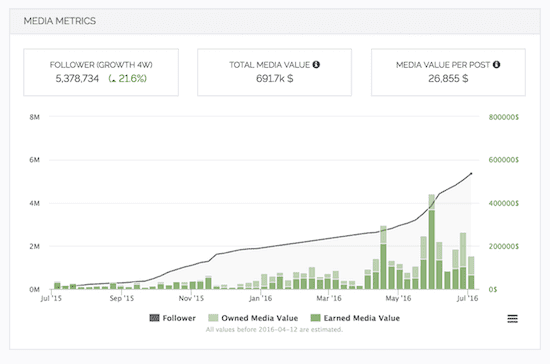The width and height of the screenshot is (550, 364).
Task: Click FOLLOWER (GROWTH 4W) card heading
Action: (x=101, y=65)
